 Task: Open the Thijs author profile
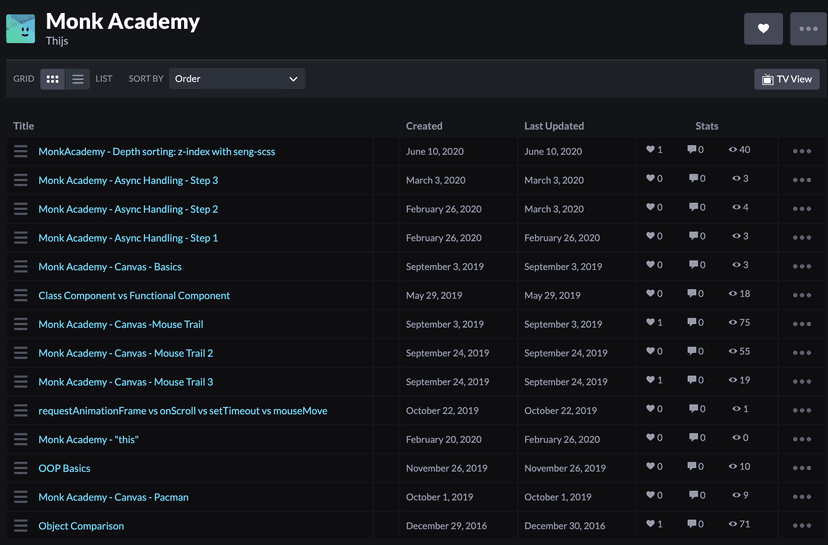pyautogui.click(x=59, y=41)
